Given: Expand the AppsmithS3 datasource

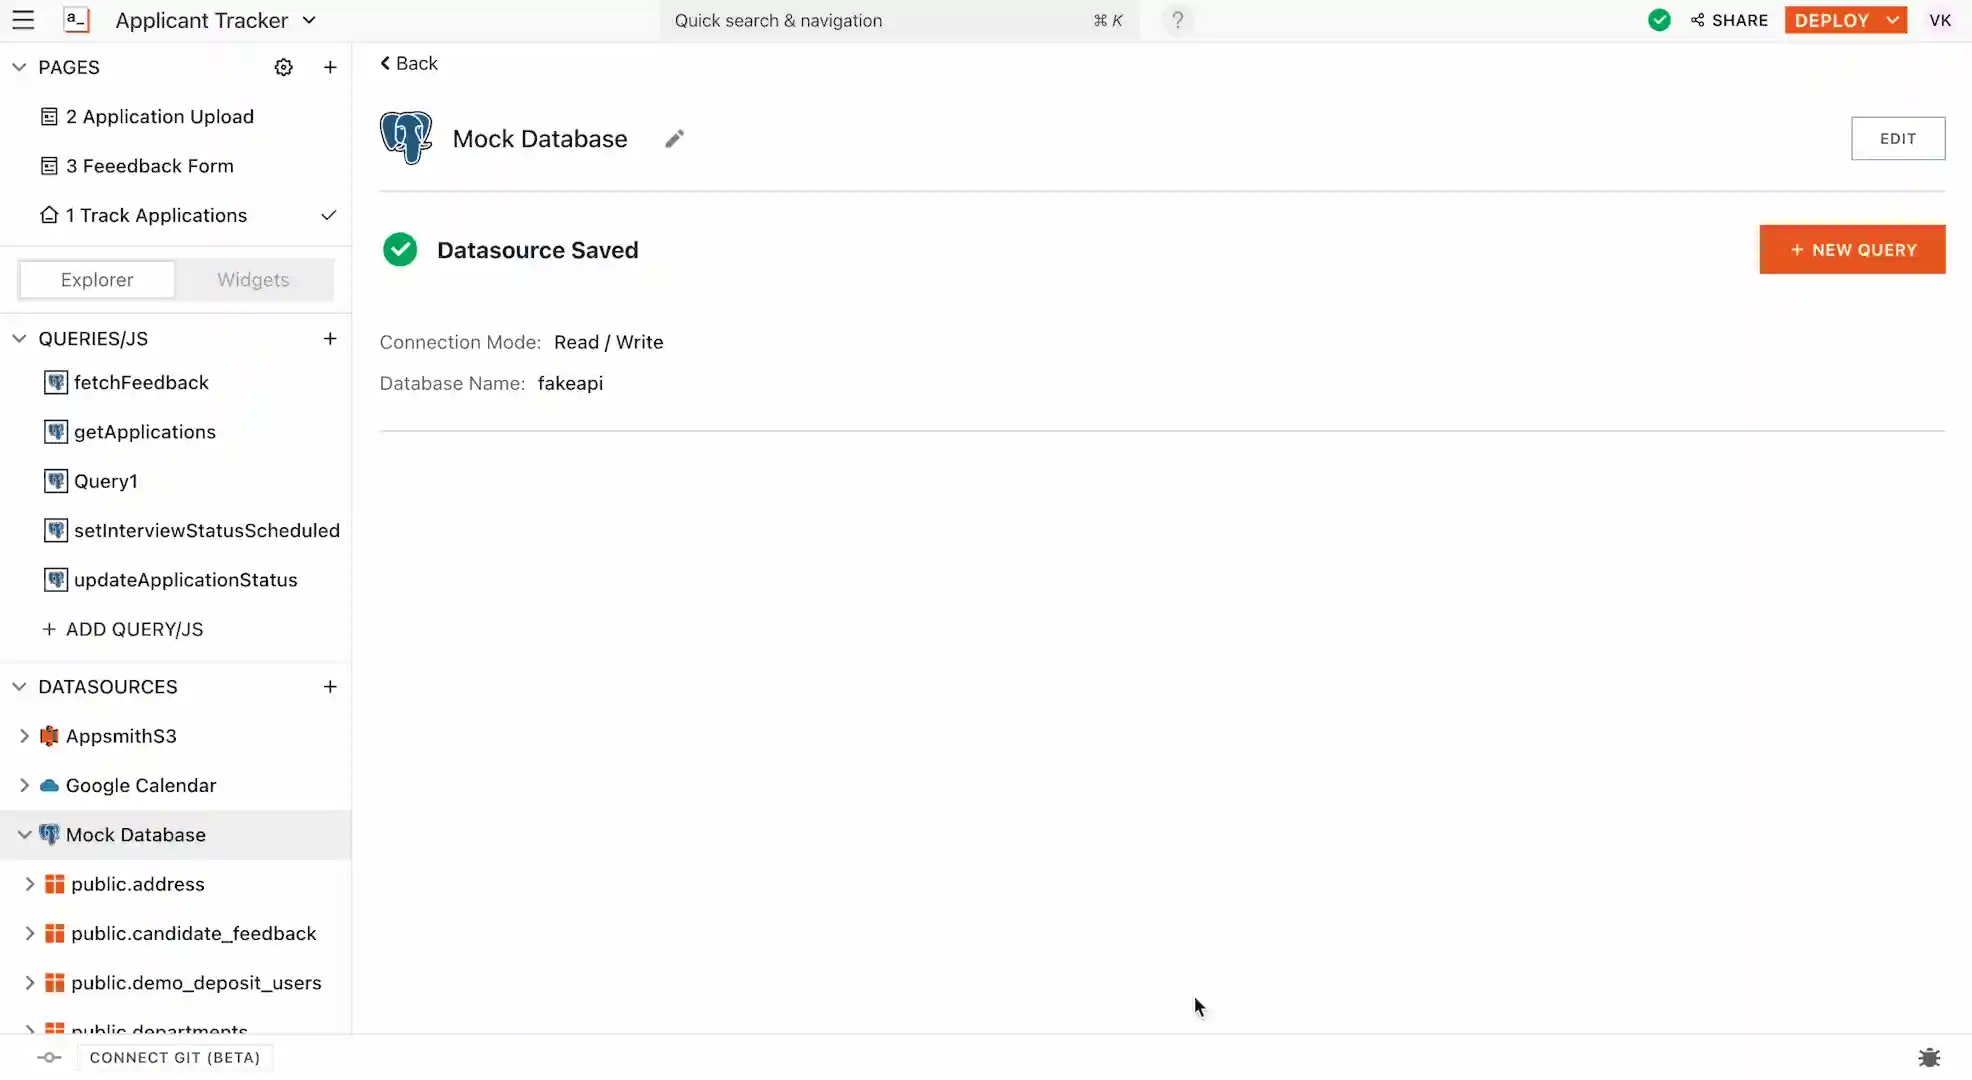Looking at the screenshot, I should coord(24,736).
